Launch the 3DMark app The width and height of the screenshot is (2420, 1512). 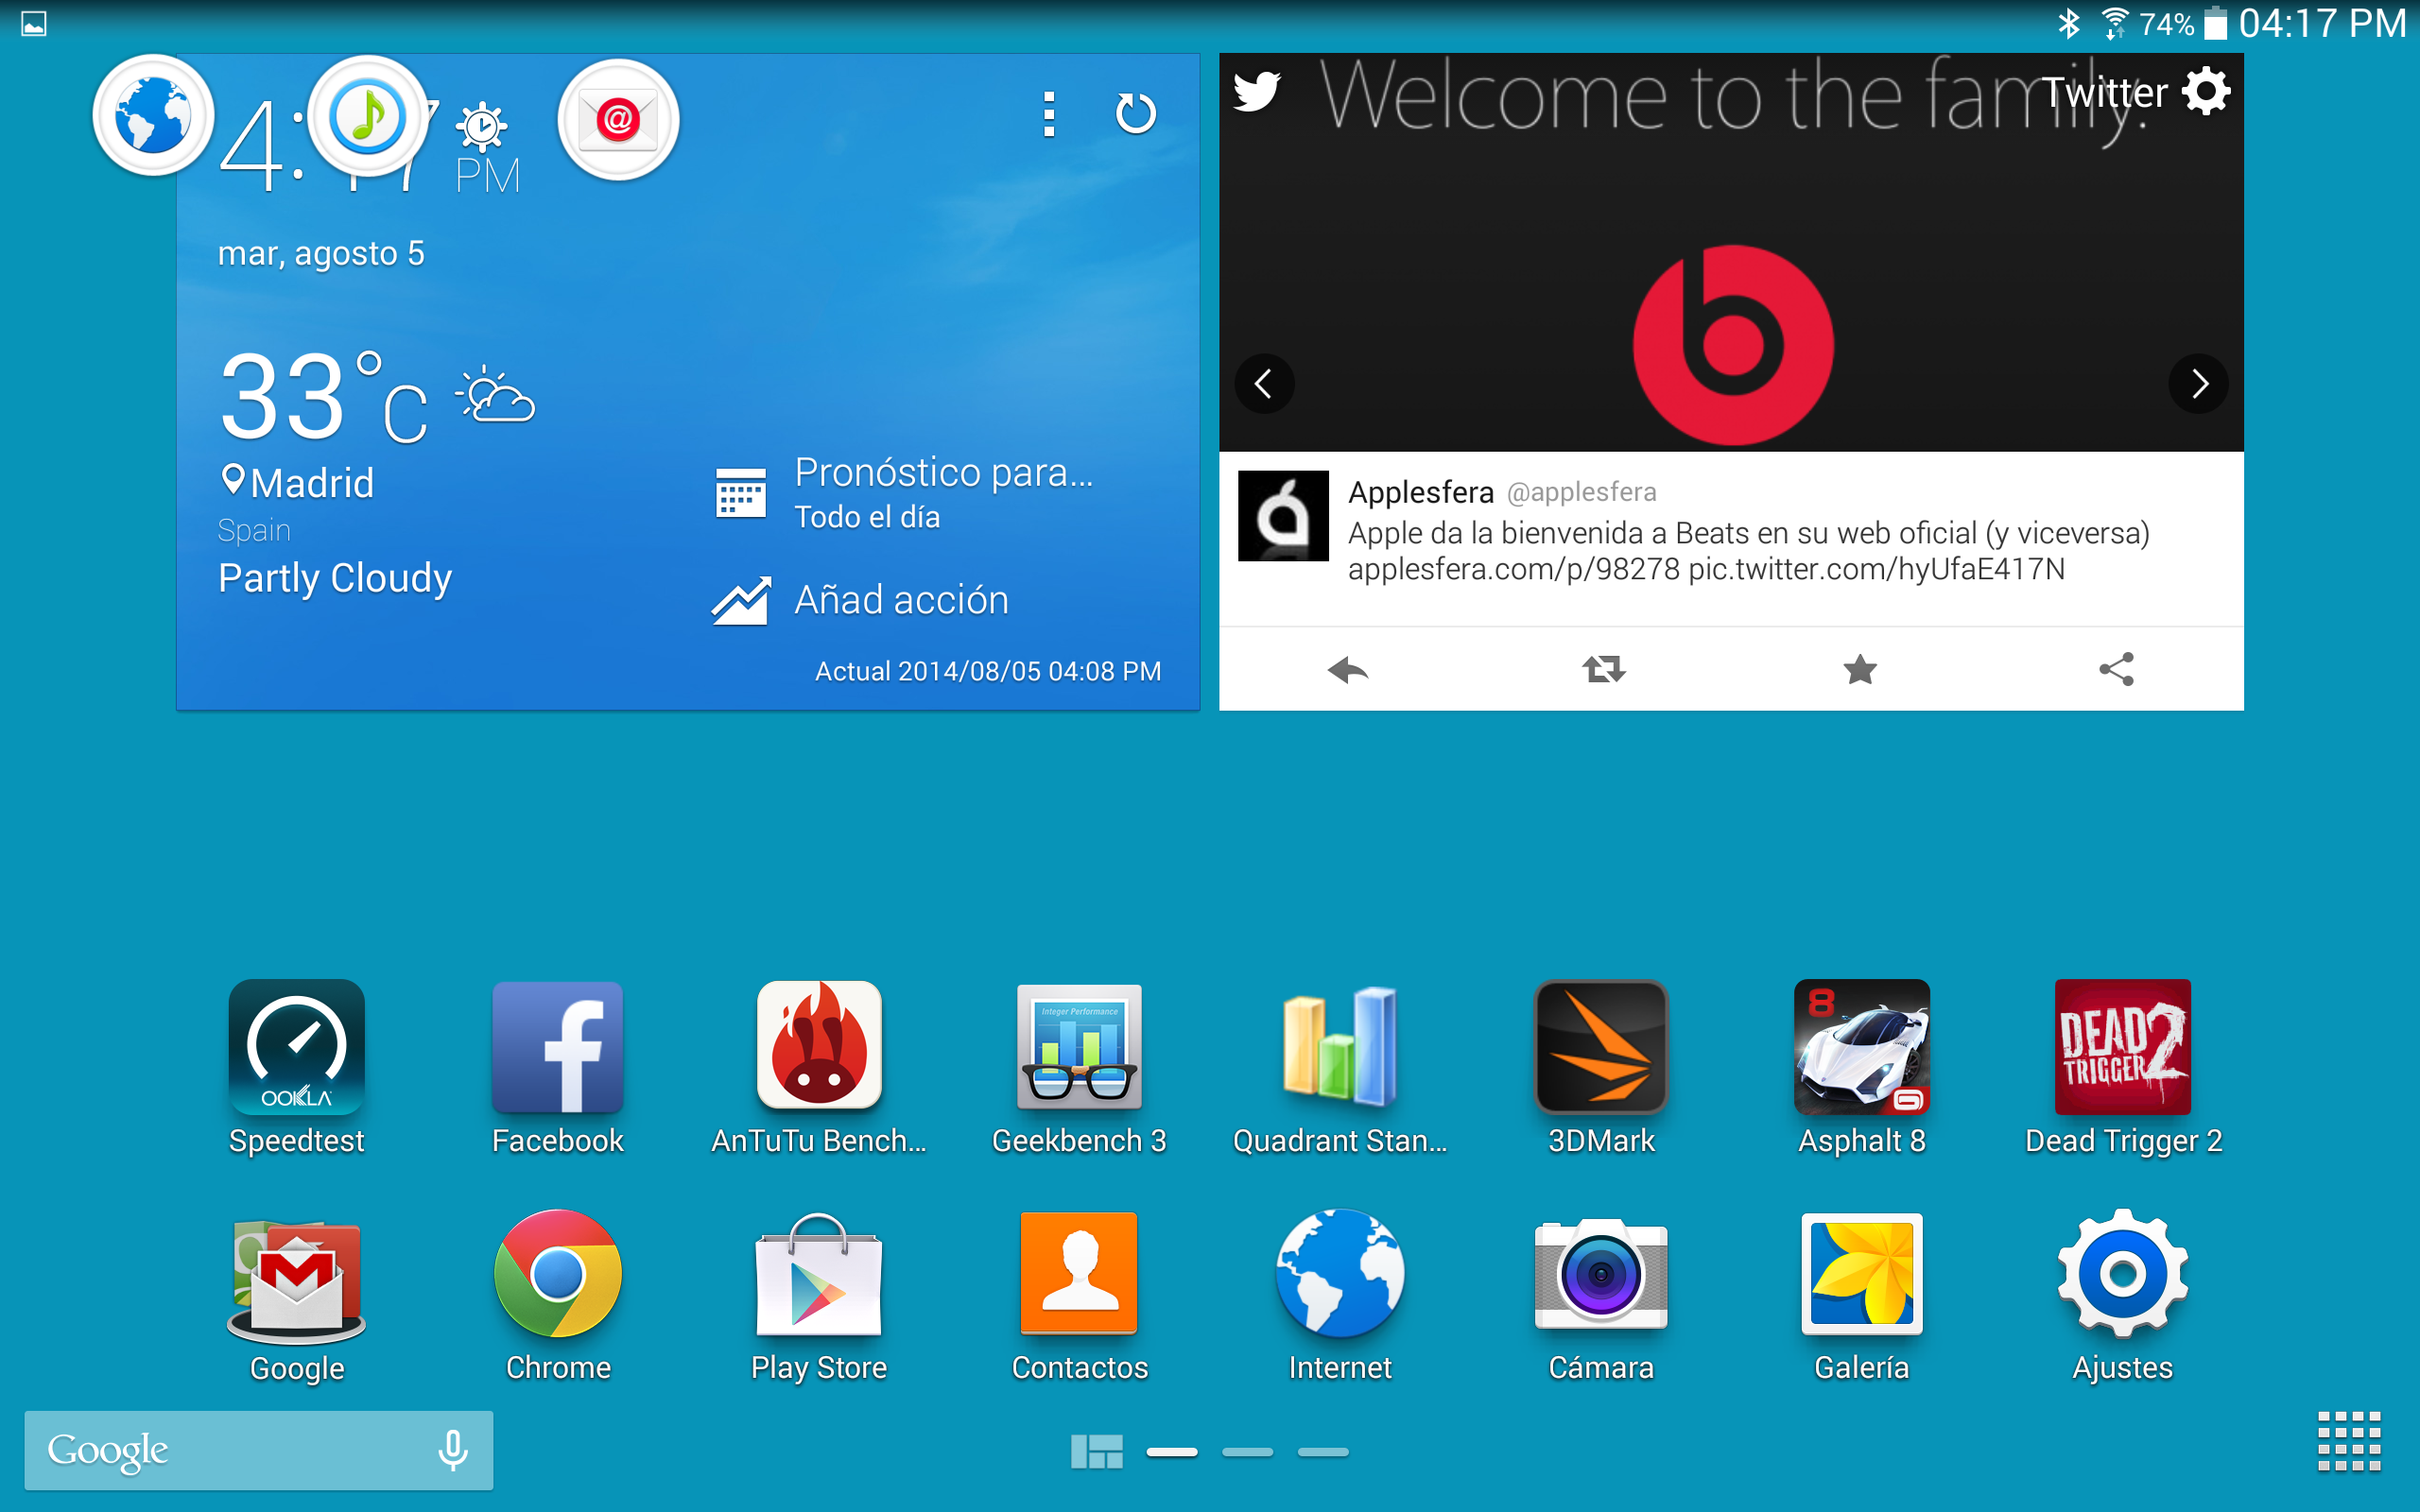click(1601, 1047)
